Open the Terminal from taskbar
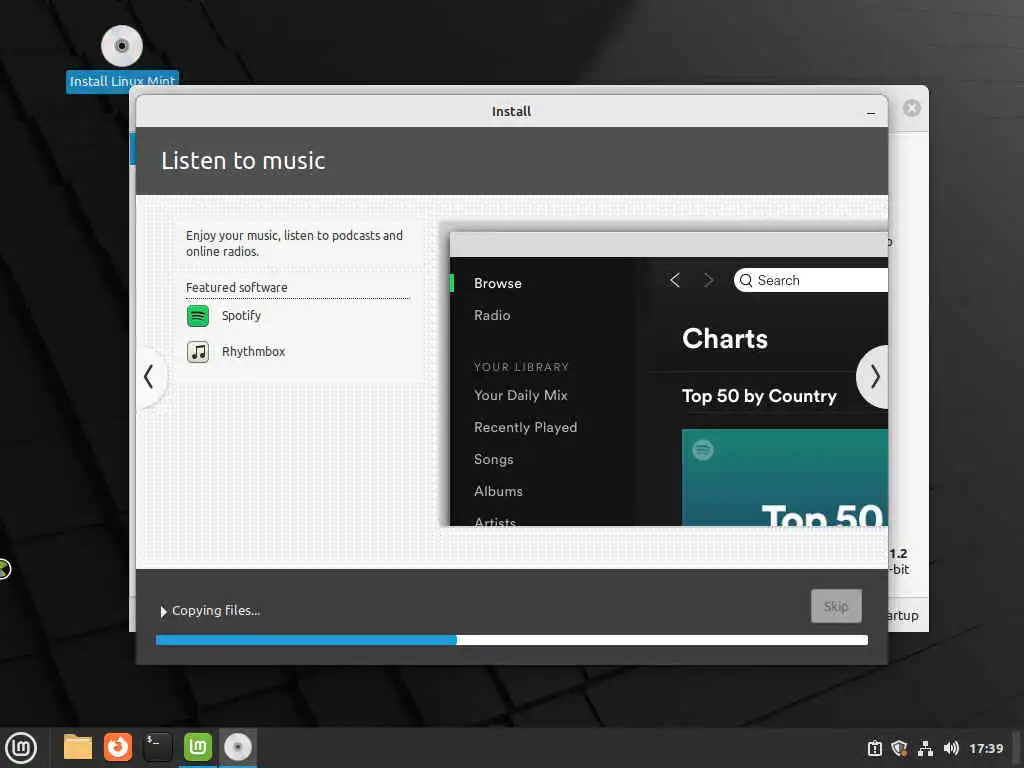This screenshot has width=1024, height=768. tap(157, 747)
